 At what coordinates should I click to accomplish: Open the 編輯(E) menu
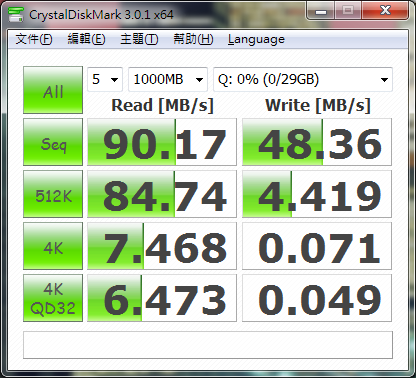(x=86, y=39)
